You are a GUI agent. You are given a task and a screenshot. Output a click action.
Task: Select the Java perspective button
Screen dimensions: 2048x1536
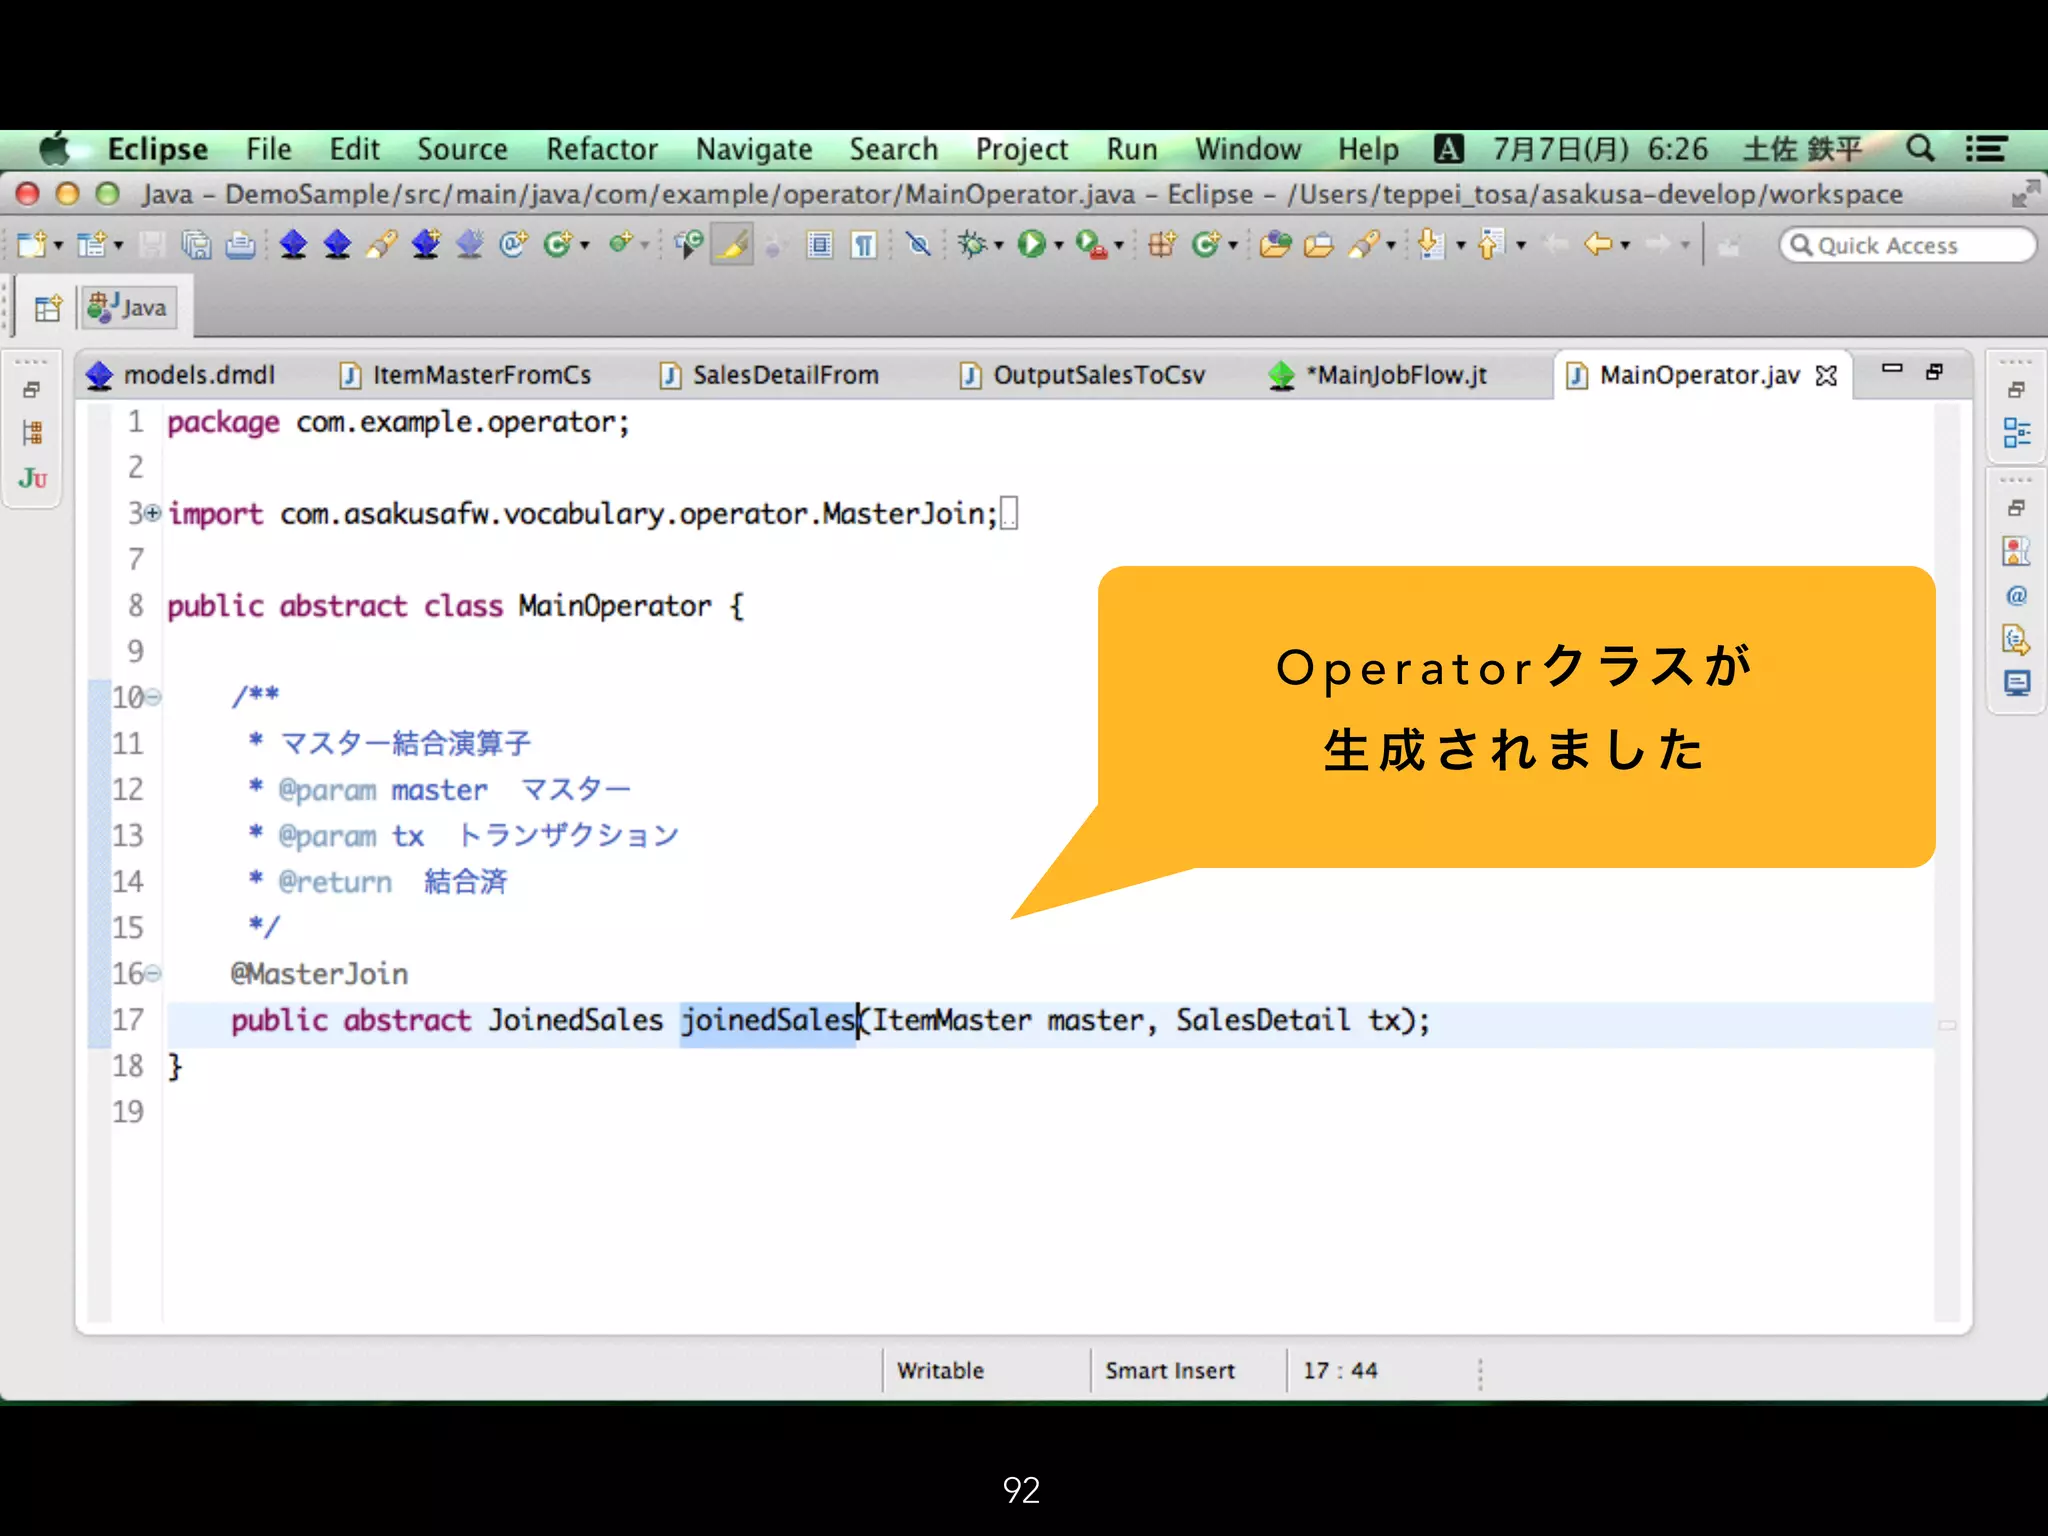tap(128, 308)
